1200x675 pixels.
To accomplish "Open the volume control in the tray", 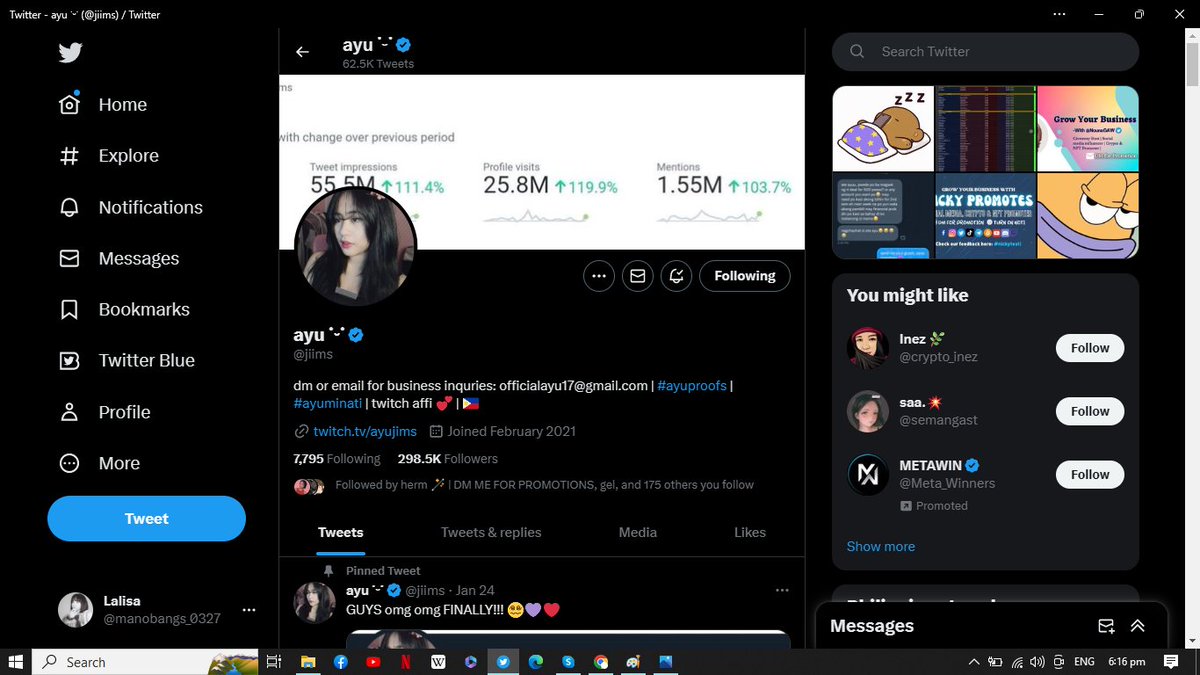I will tap(1039, 662).
